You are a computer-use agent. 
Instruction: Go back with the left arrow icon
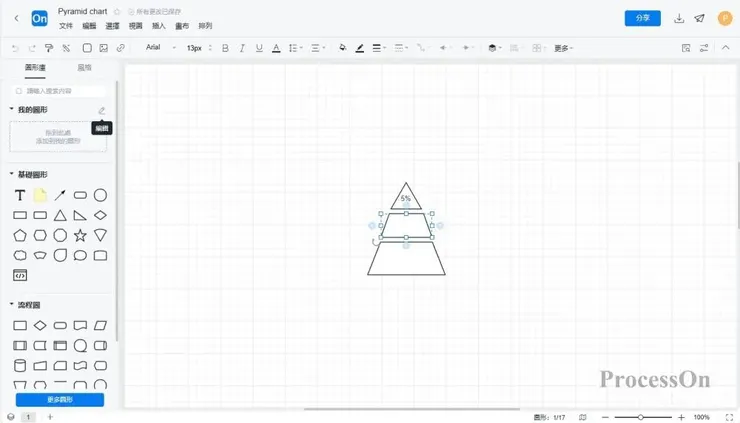(17, 18)
